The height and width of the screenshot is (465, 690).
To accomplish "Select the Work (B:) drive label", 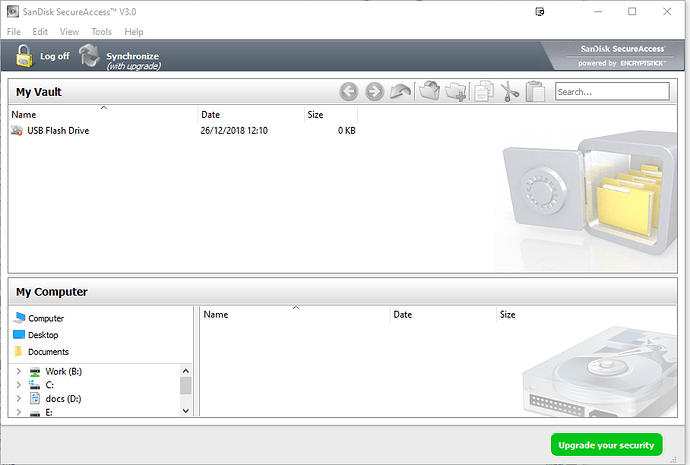I will tap(63, 371).
